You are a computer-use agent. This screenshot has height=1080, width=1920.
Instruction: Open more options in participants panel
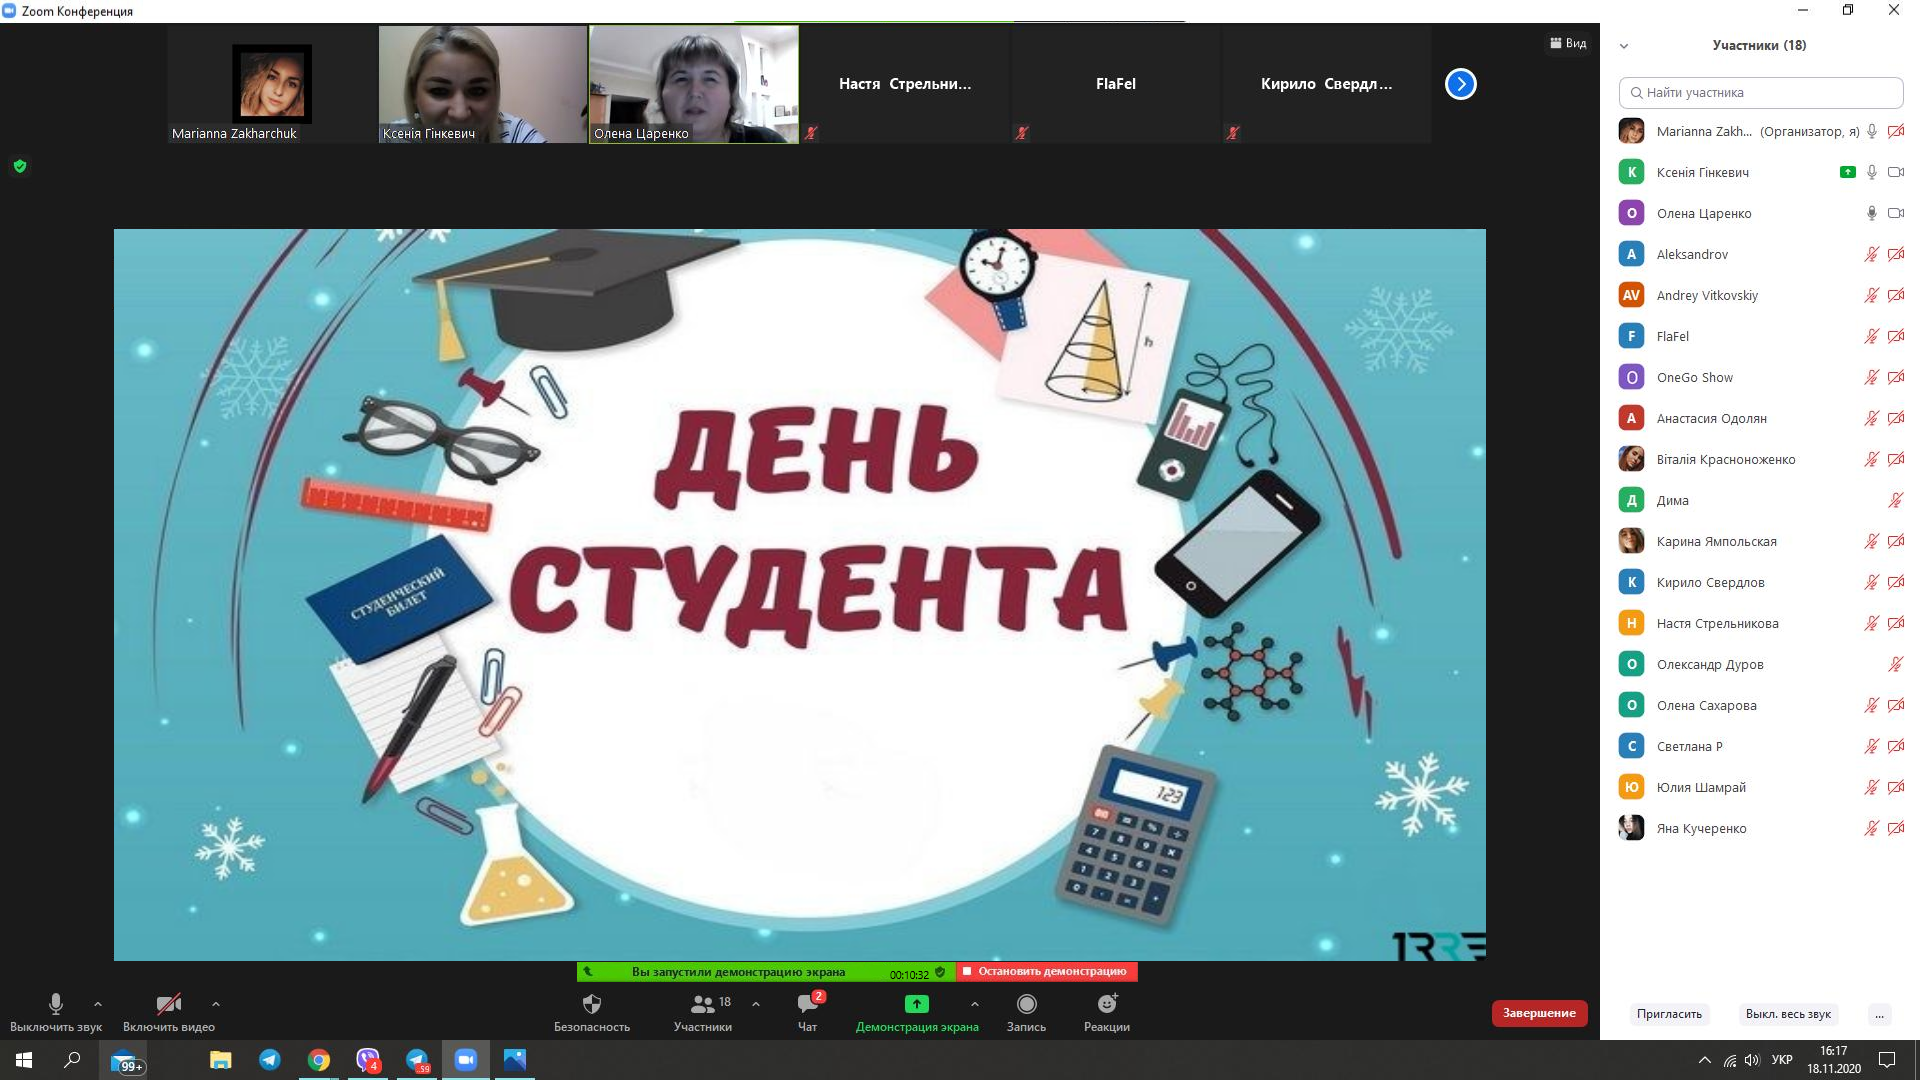(x=1879, y=1014)
